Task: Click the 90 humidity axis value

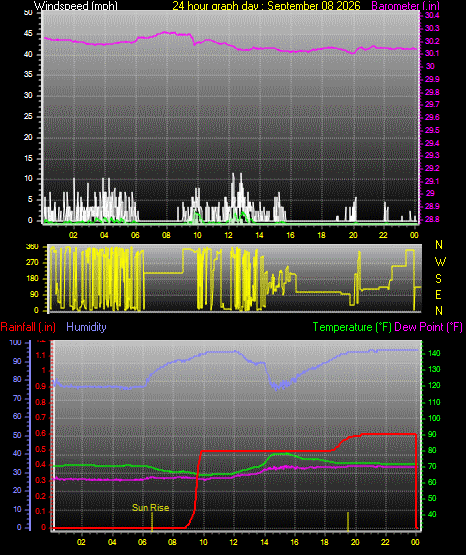Action: [17, 361]
